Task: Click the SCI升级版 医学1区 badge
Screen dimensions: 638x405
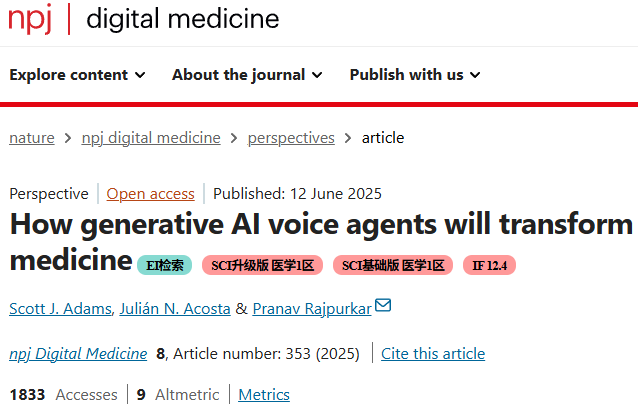Action: (x=262, y=265)
